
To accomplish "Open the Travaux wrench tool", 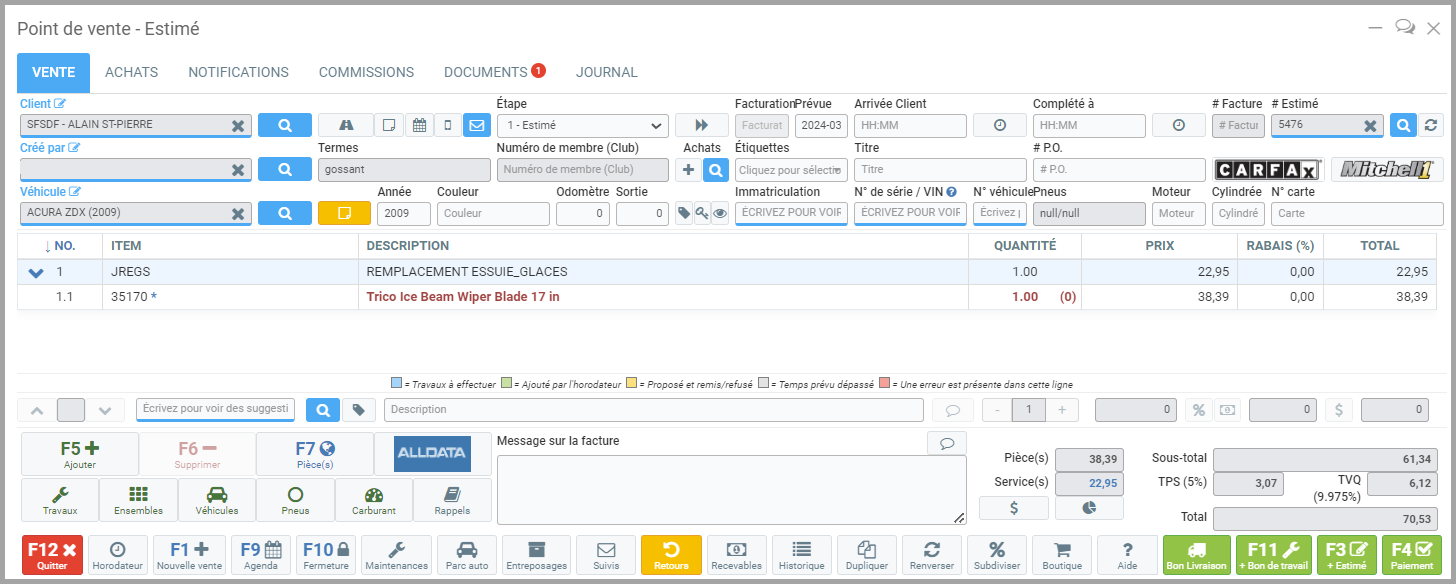I will click(60, 499).
